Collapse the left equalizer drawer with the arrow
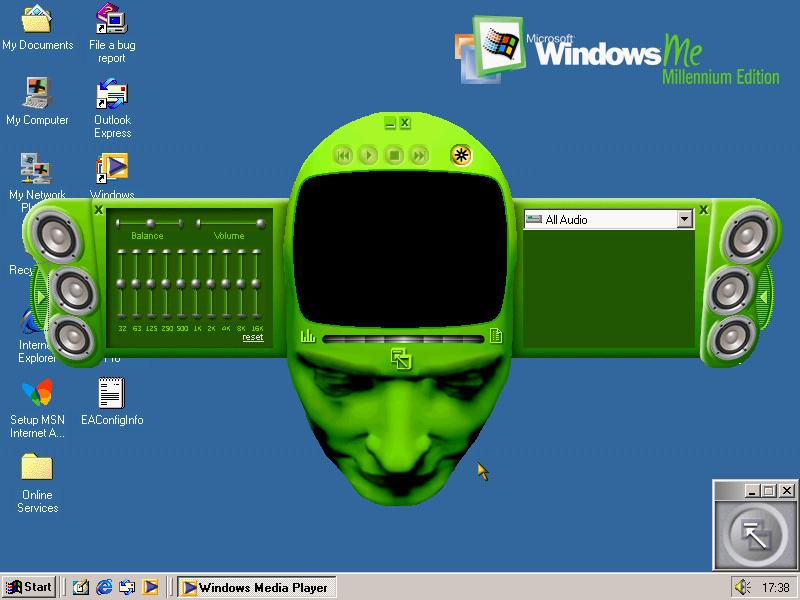 [x=41, y=297]
